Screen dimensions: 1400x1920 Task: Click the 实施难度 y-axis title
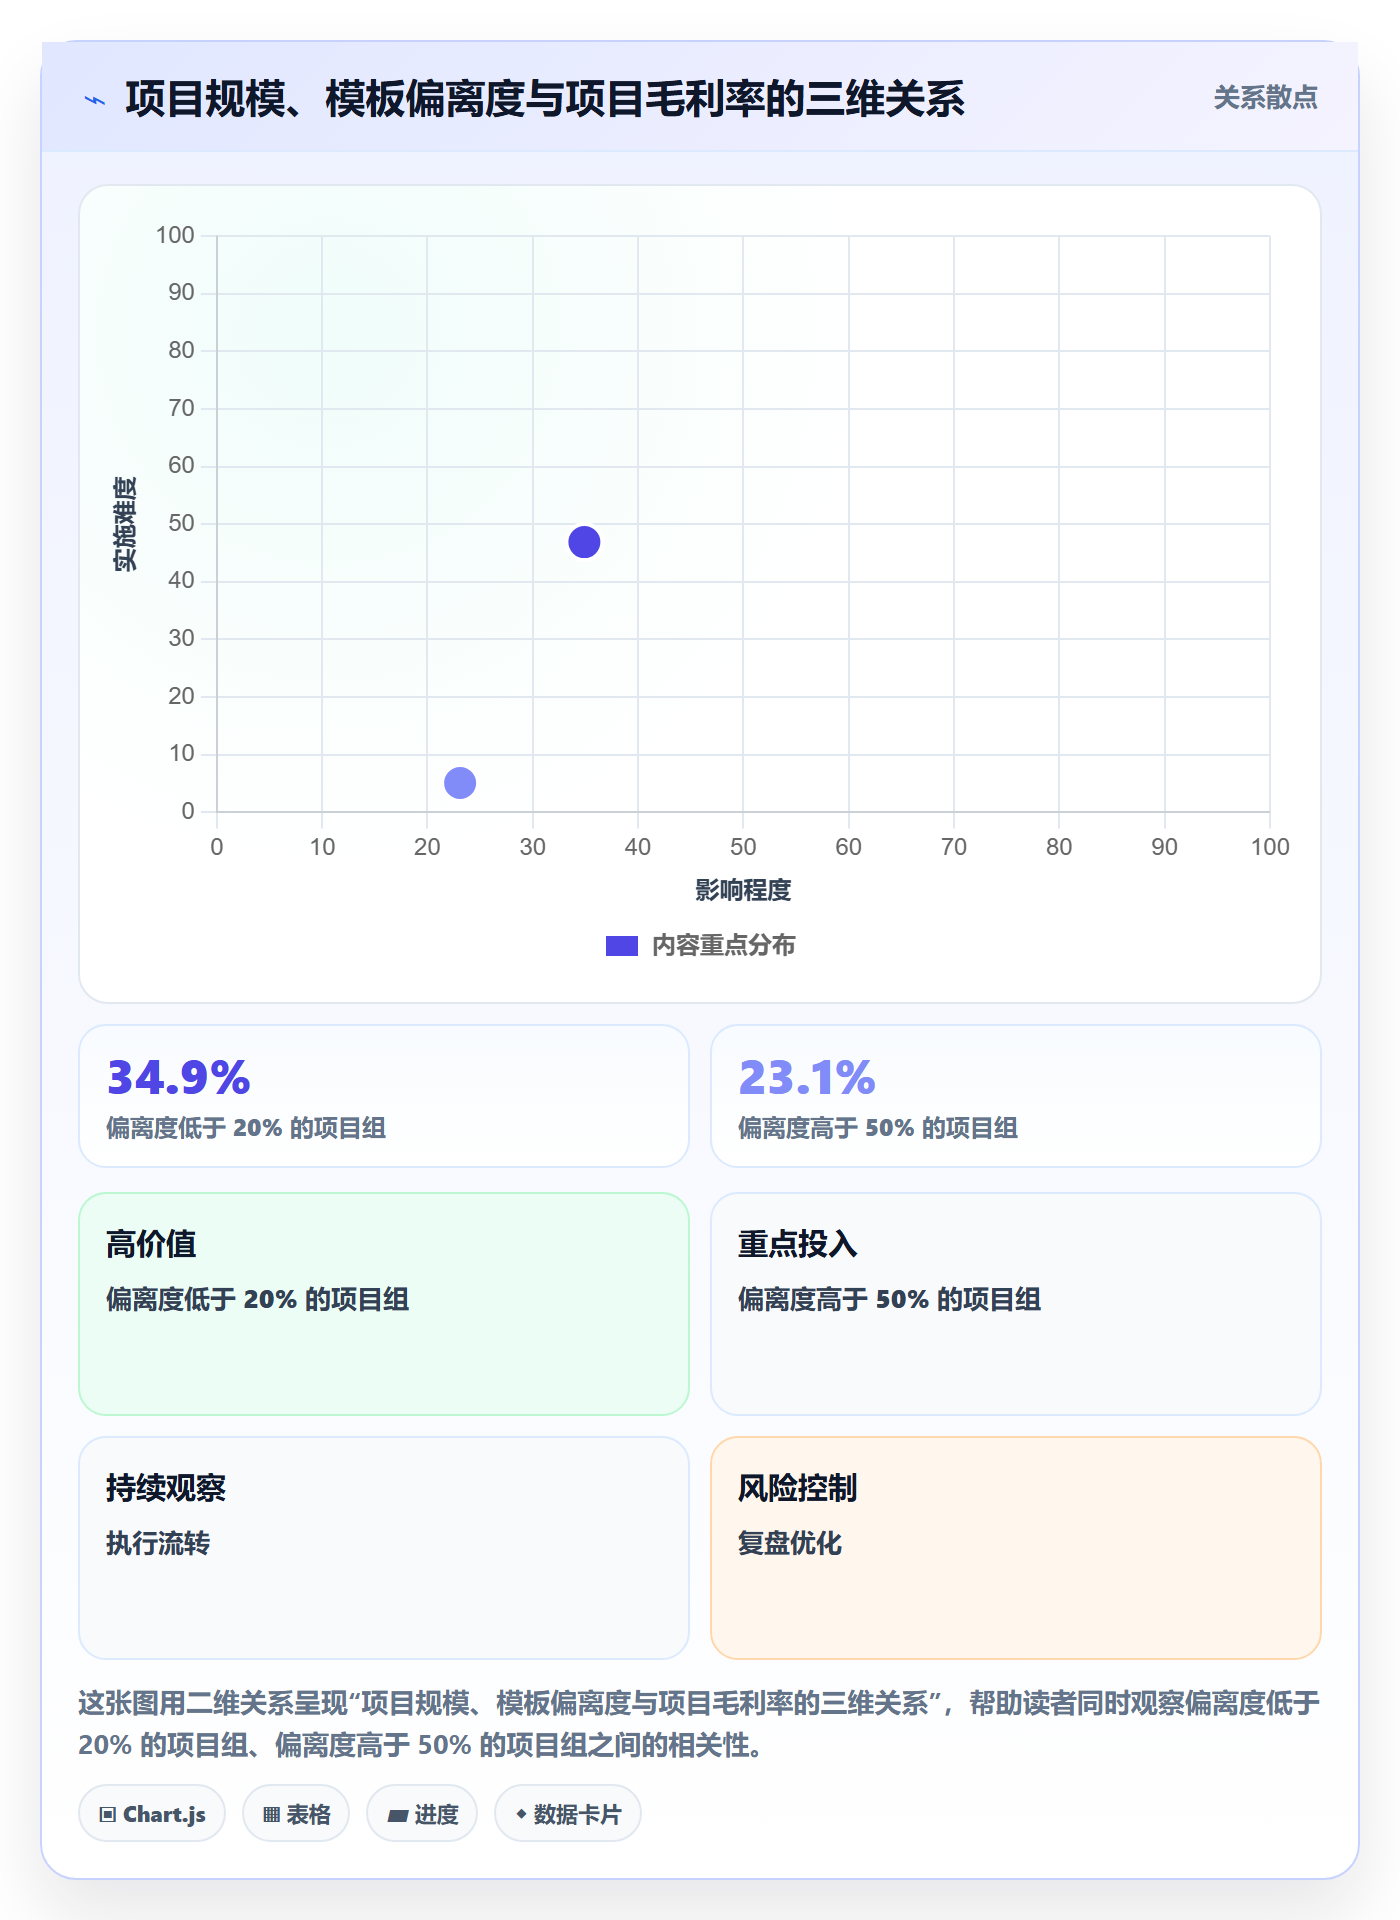tap(125, 524)
